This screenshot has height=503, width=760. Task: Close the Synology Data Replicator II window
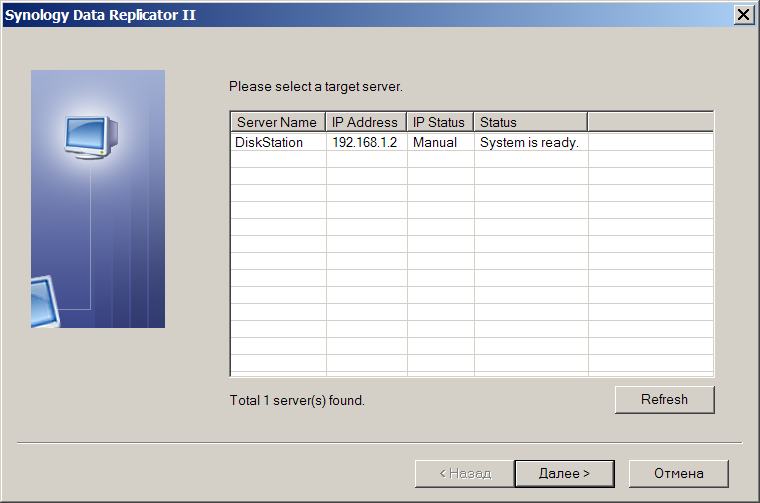click(x=744, y=15)
